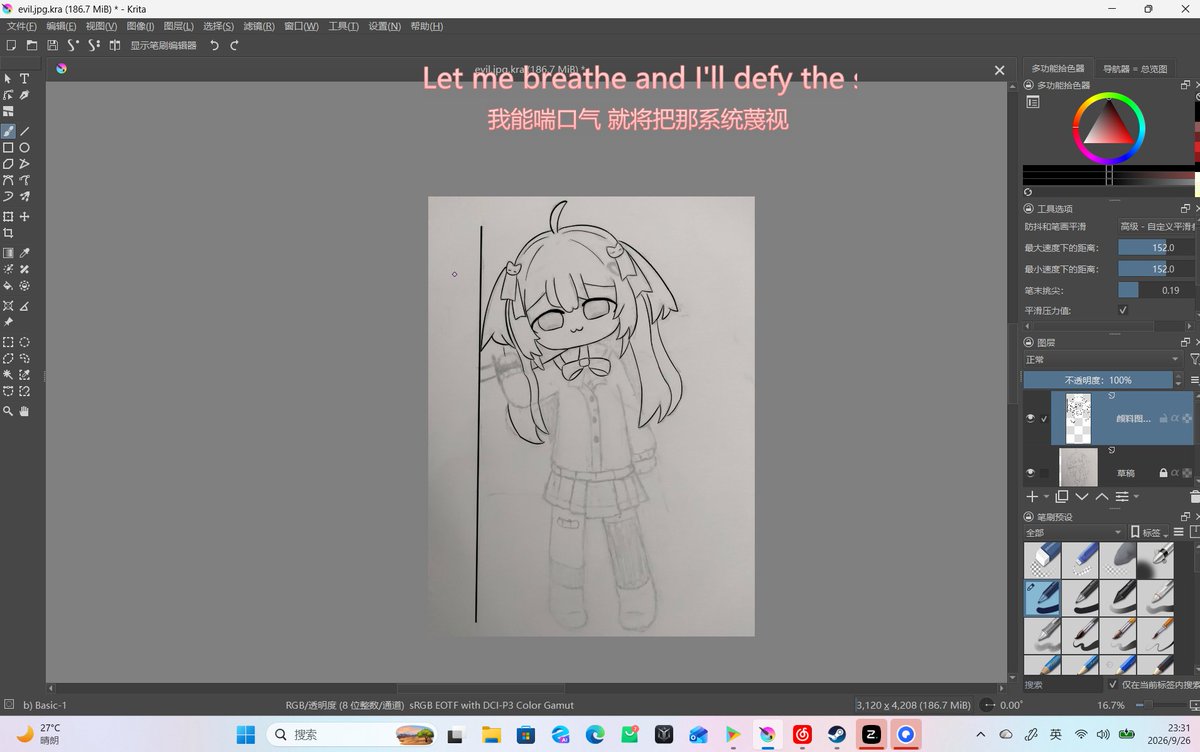1200x752 pixels.
Task: Click the brush preset 搜索 field
Action: [1062, 685]
